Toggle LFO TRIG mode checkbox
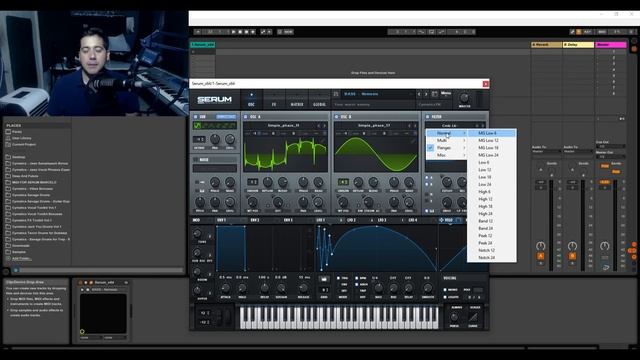This screenshot has height=360, width=640. (x=338, y=278)
